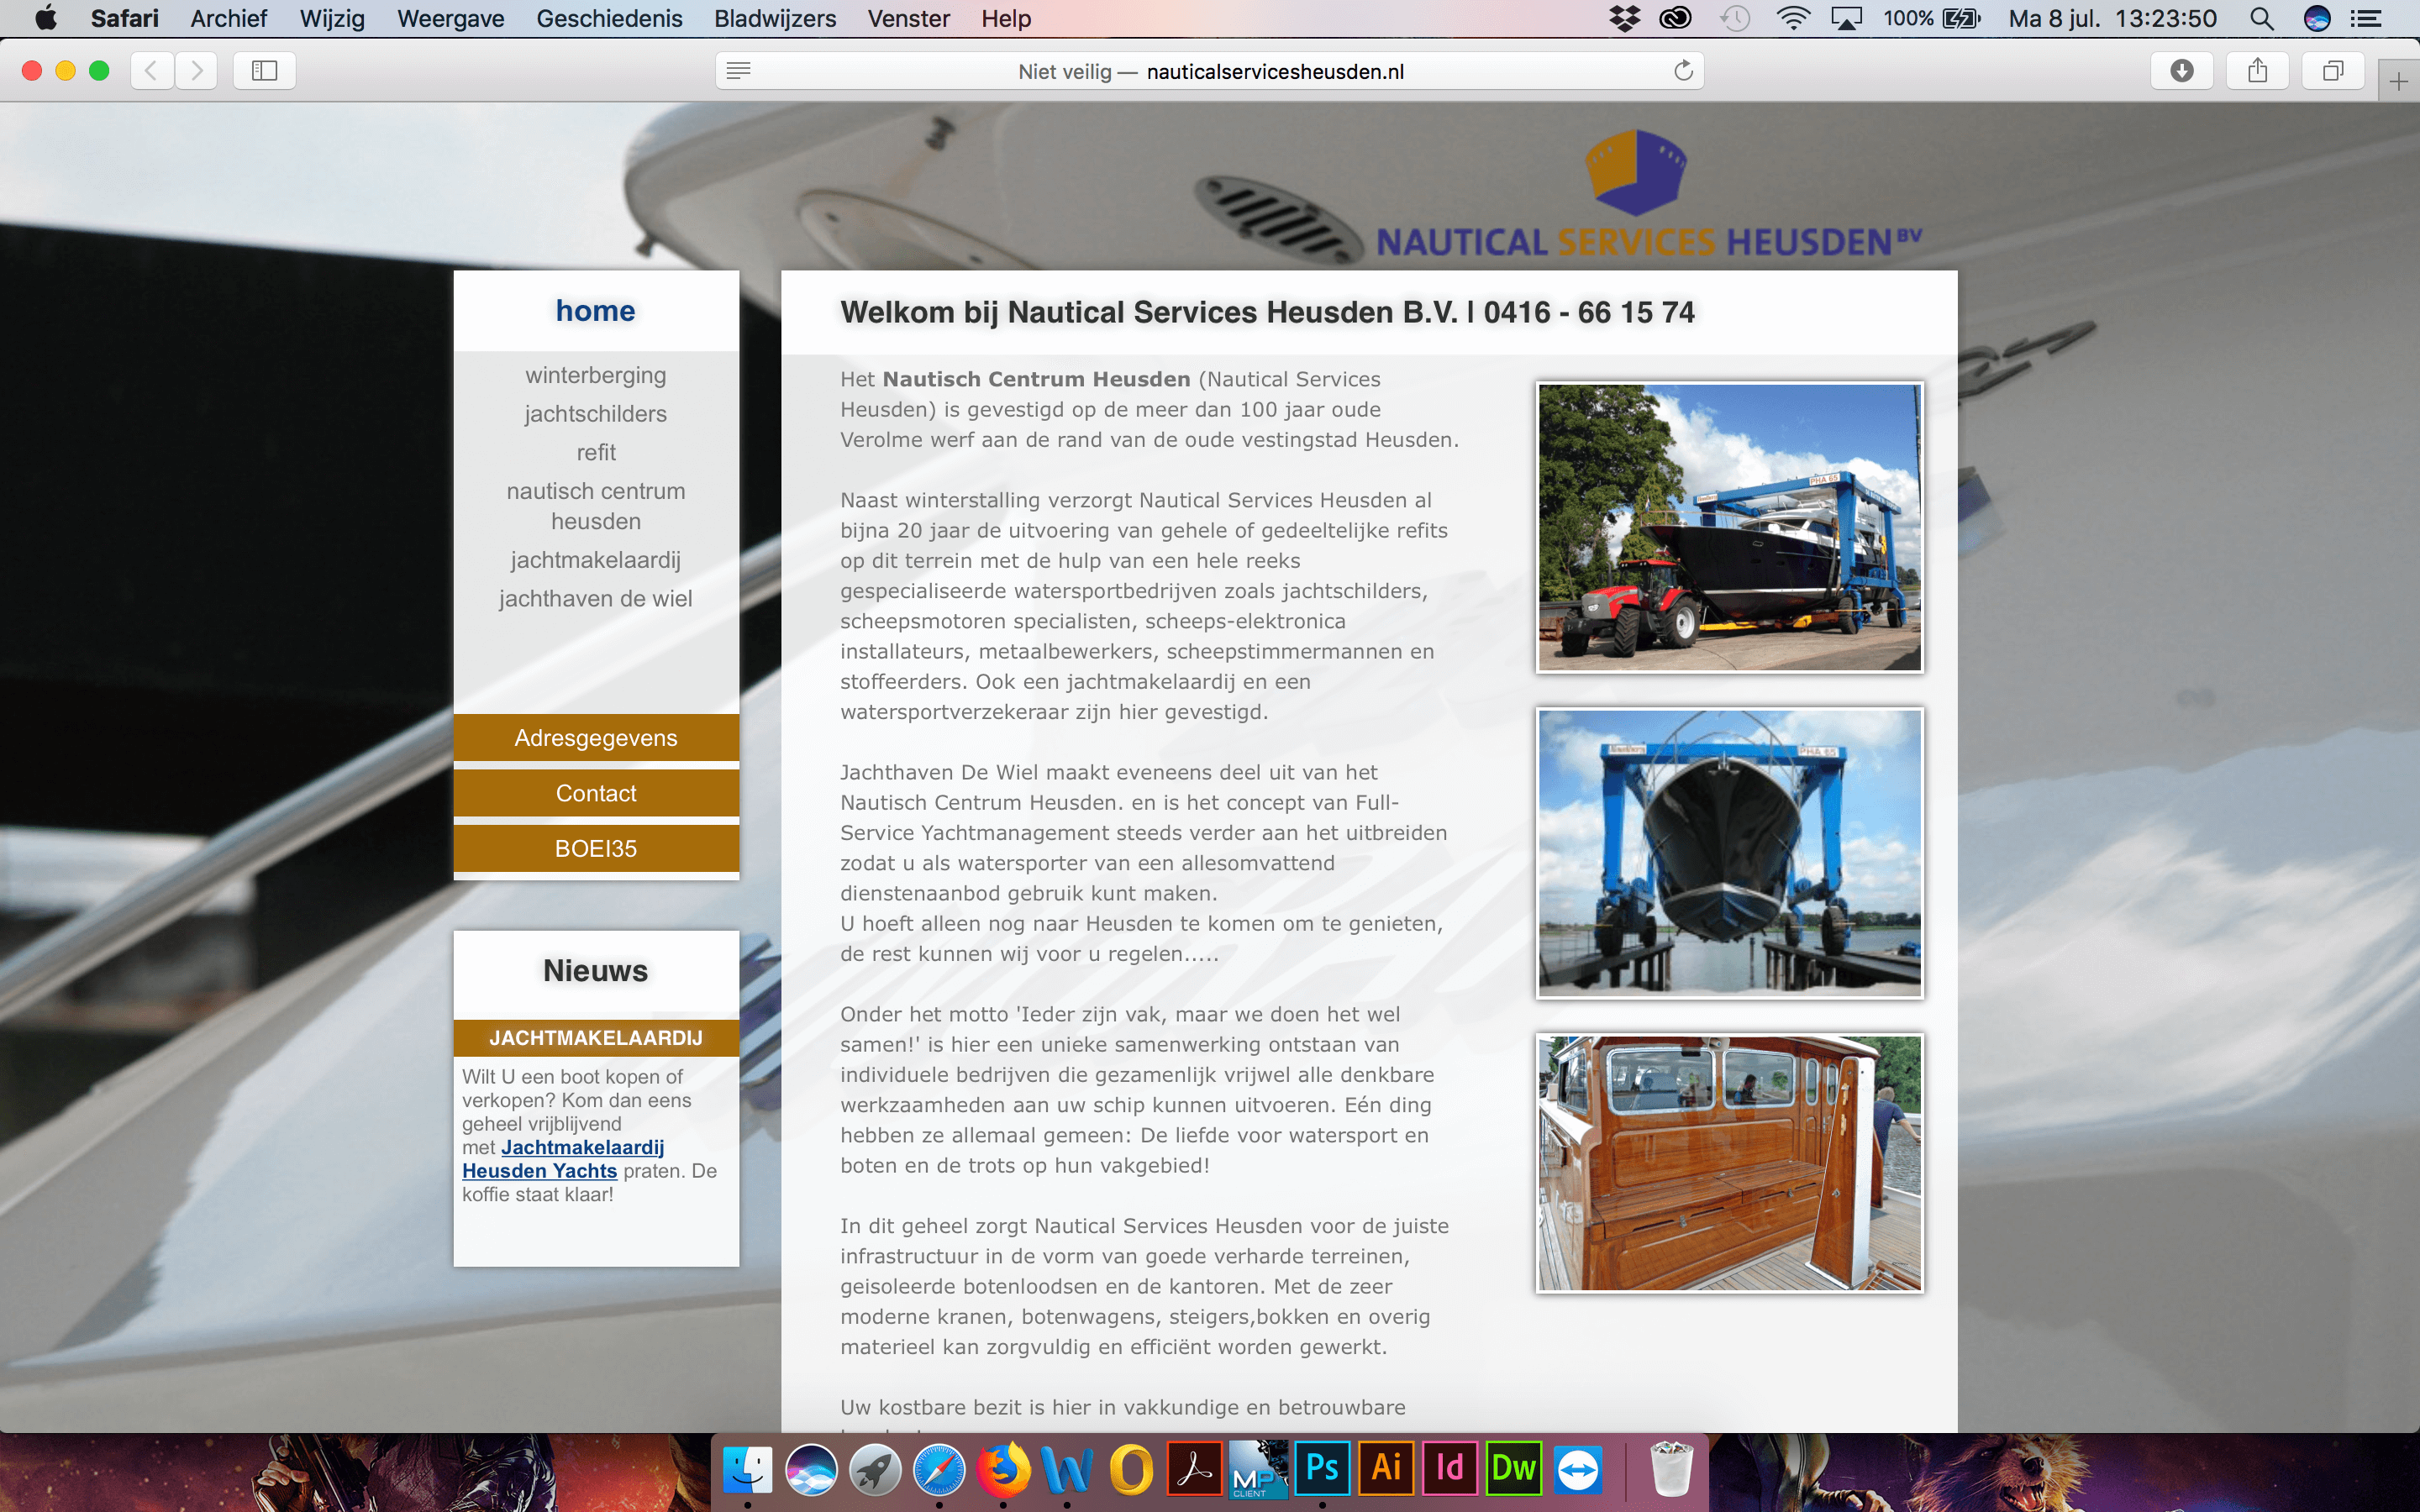Launch InDesign from the Dock
The image size is (2420, 1512).
point(1450,1468)
